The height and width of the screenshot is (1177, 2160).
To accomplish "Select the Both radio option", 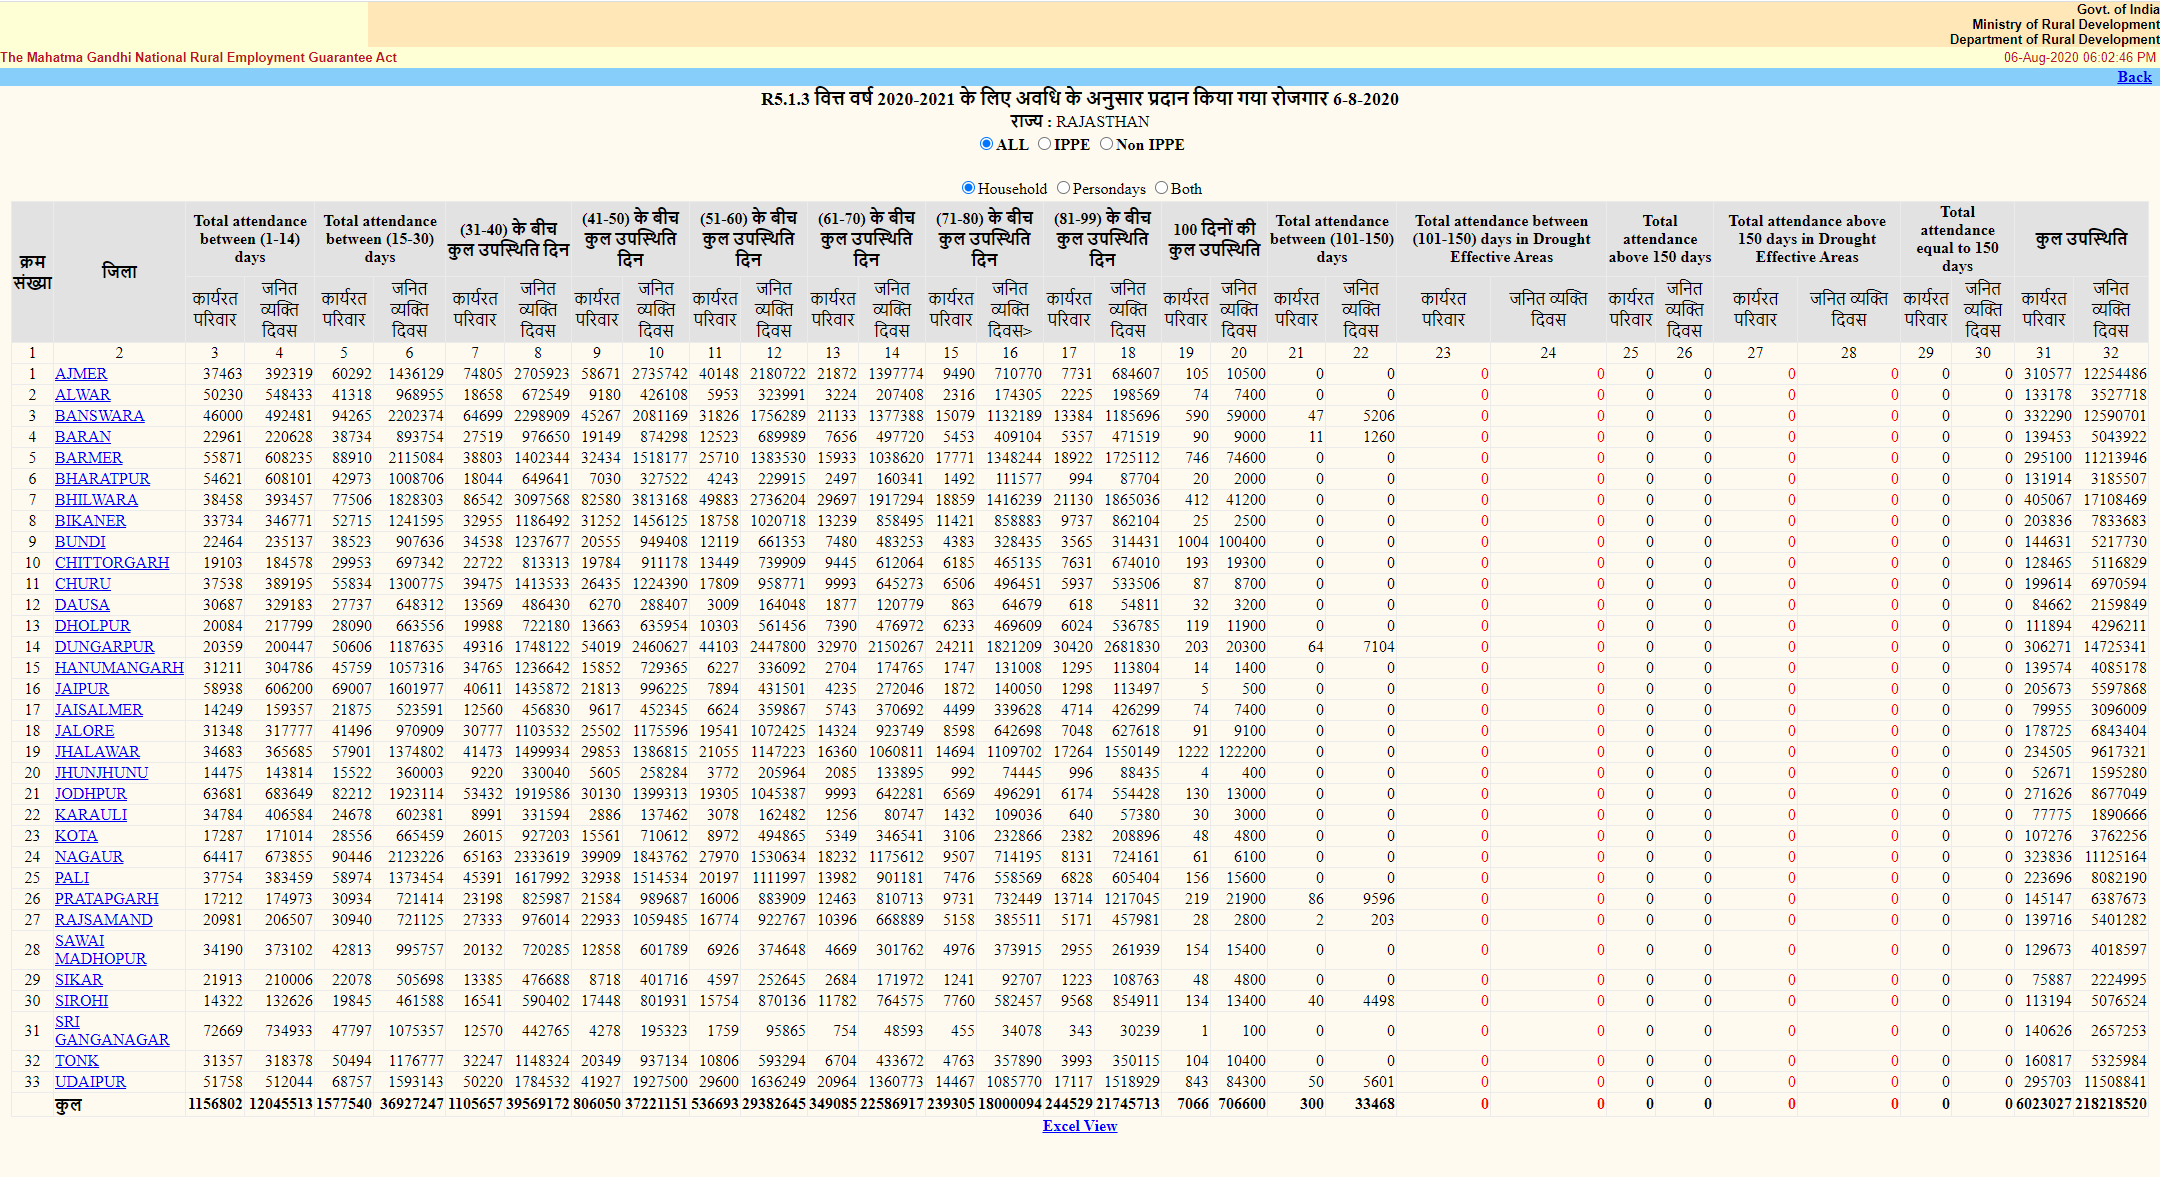I will [1161, 188].
